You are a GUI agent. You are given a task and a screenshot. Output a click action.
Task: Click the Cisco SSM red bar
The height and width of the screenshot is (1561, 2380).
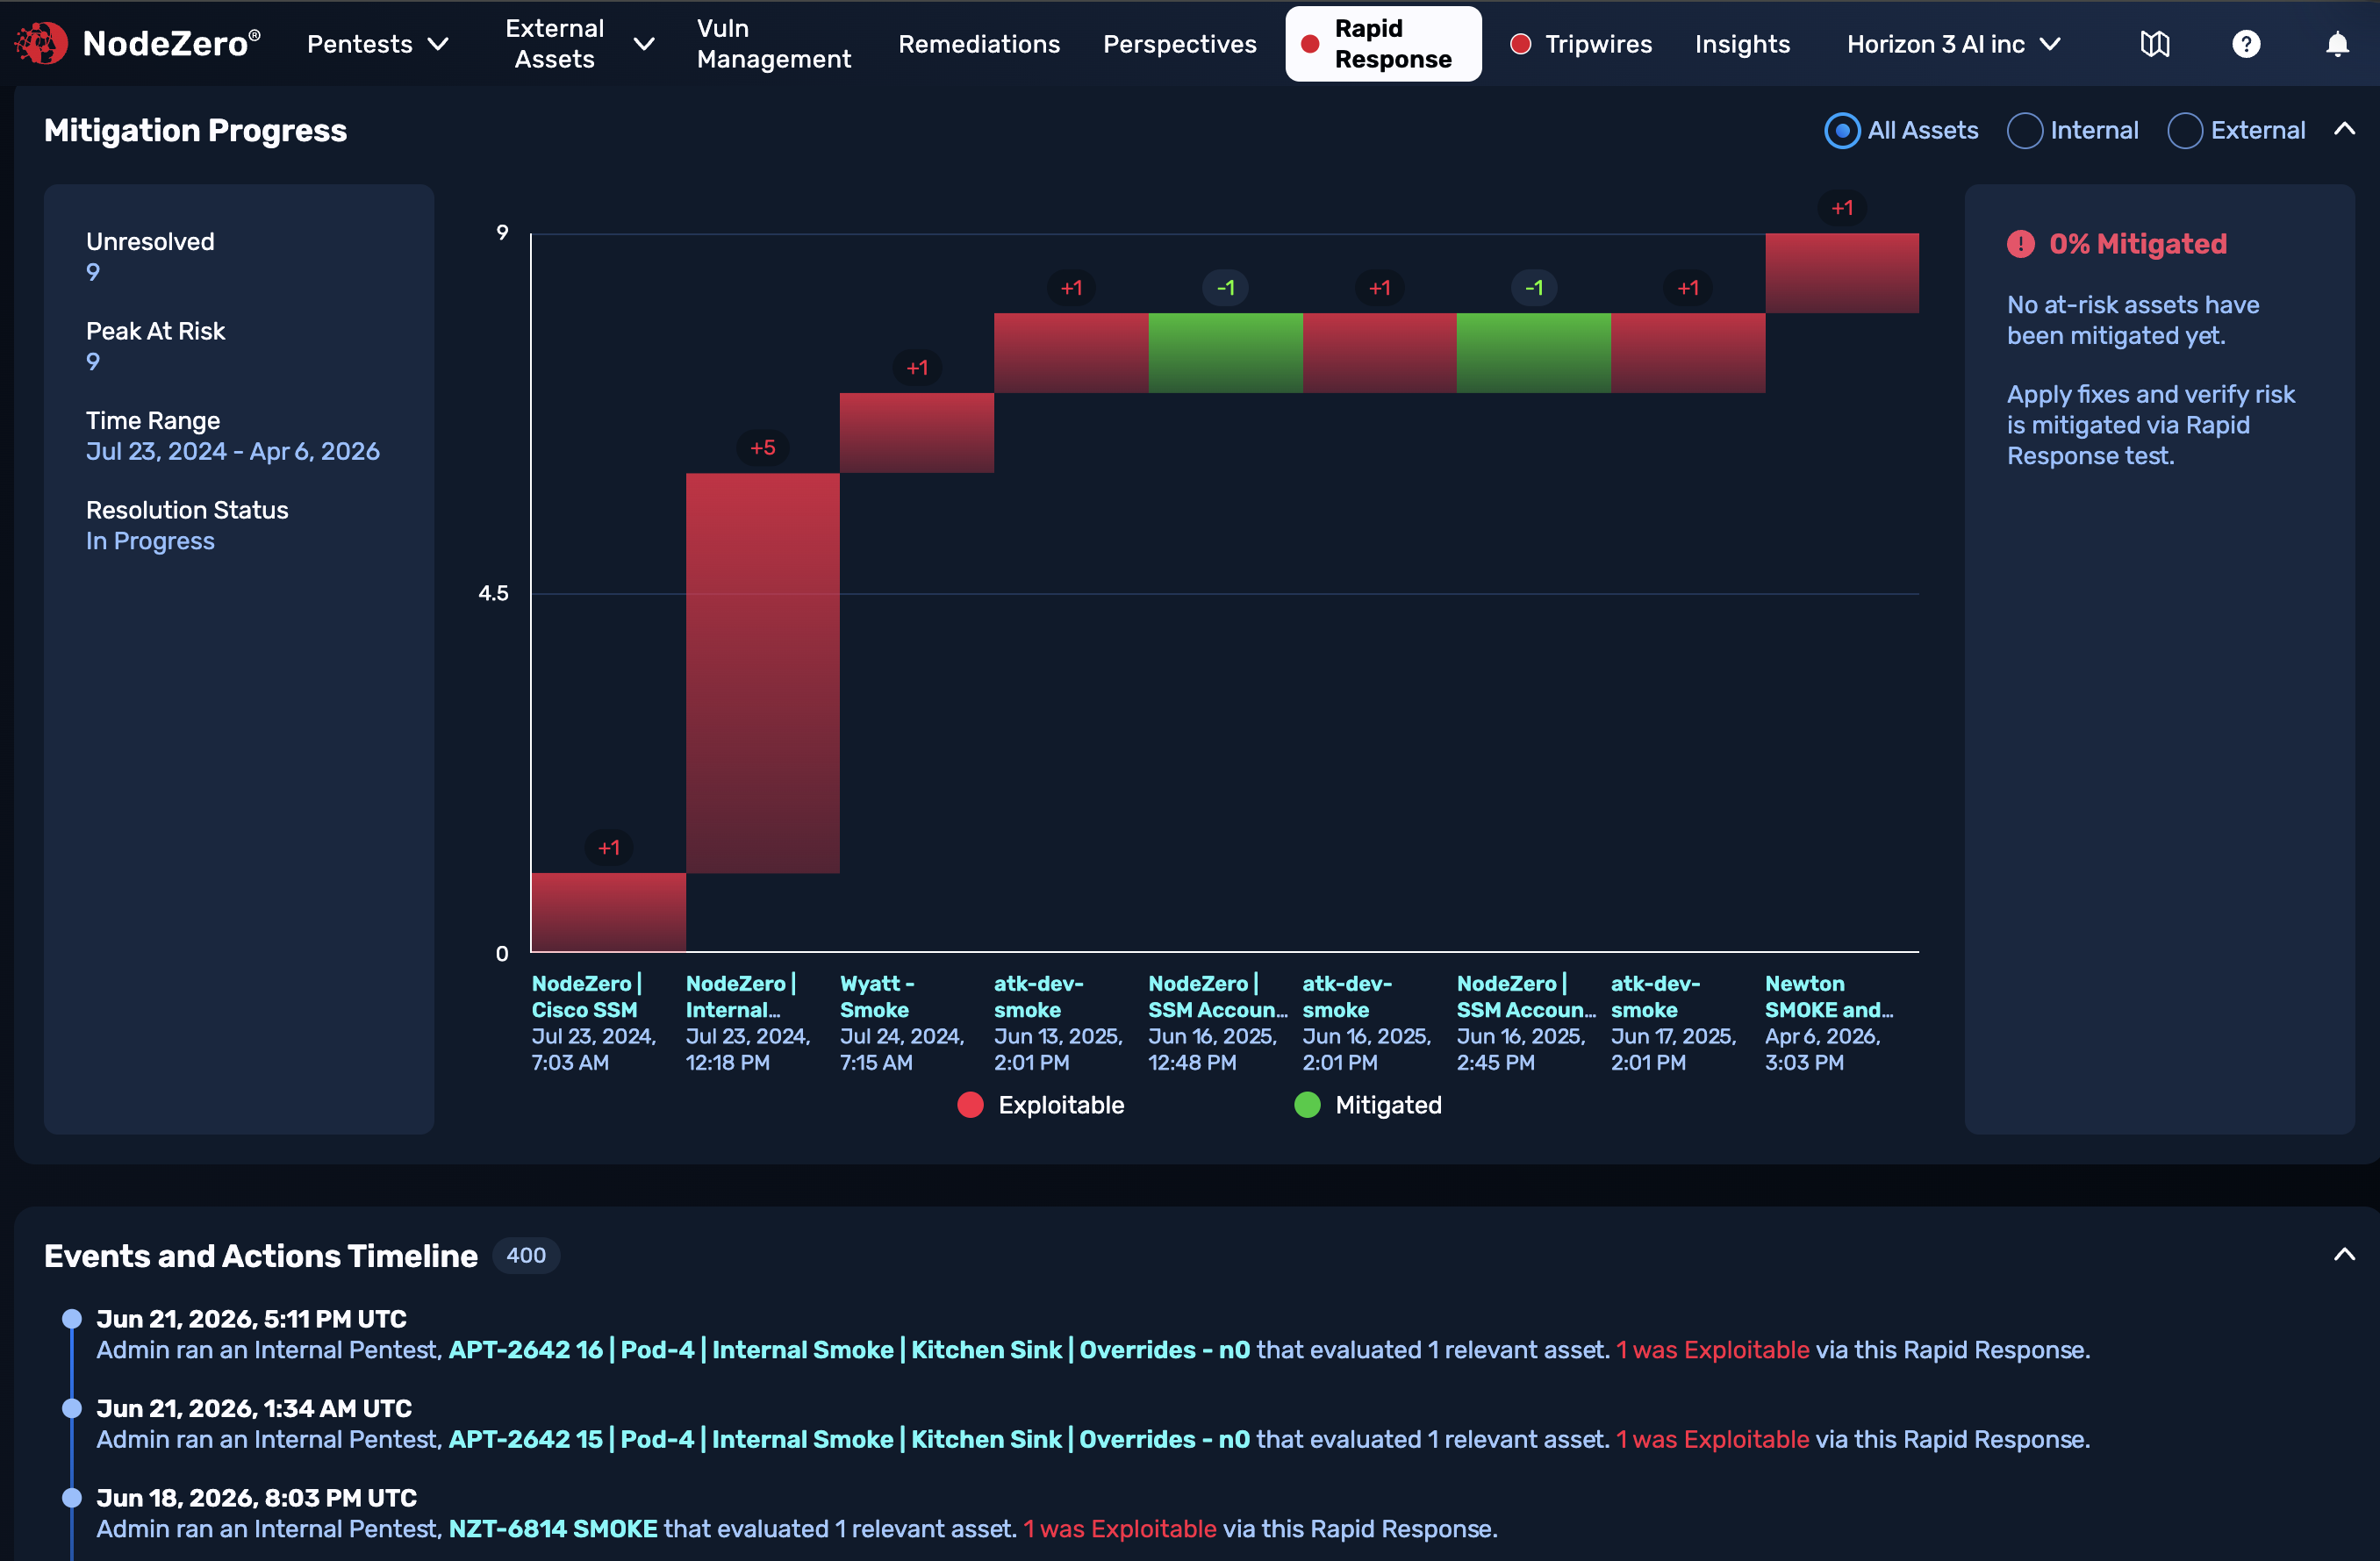click(x=608, y=912)
